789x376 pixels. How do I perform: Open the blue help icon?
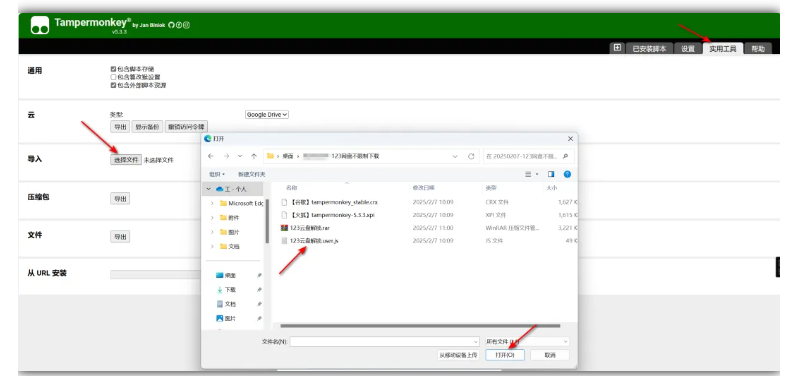pos(567,174)
